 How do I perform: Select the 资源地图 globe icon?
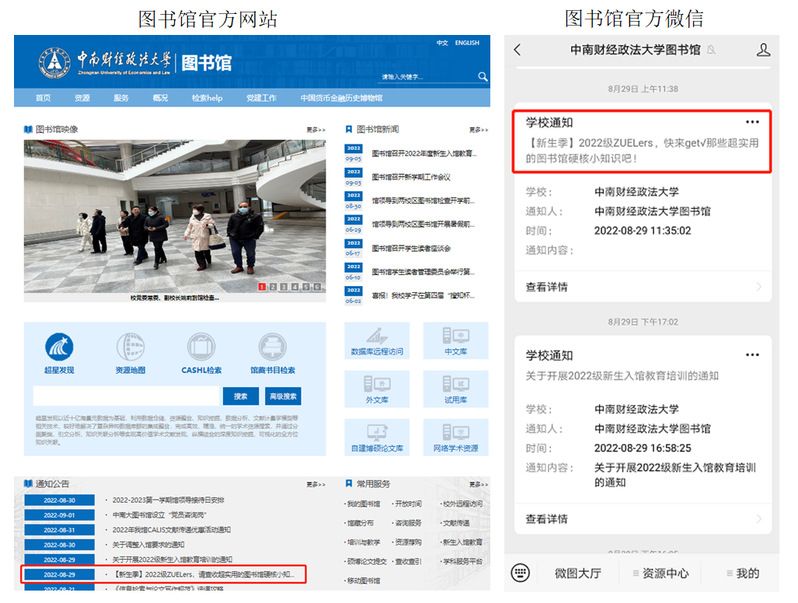pyautogui.click(x=130, y=347)
